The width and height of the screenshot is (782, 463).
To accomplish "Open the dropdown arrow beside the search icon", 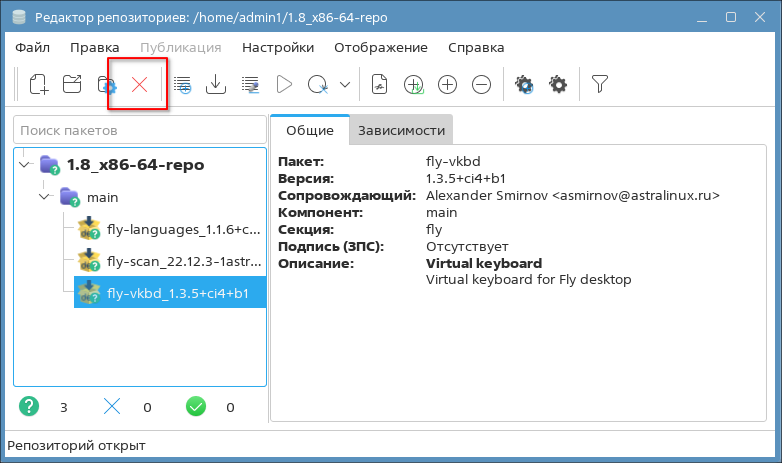I will point(345,85).
